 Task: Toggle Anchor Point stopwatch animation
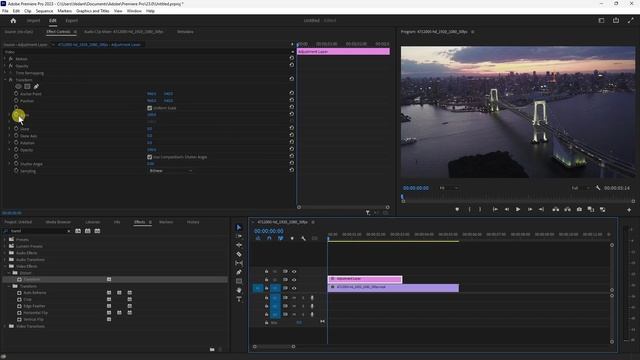[16, 93]
